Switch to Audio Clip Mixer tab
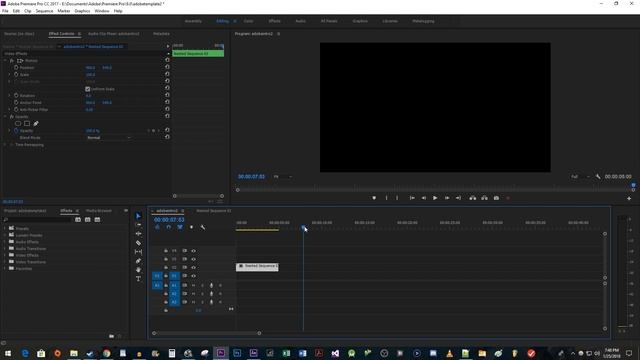The image size is (640, 360). coord(113,33)
